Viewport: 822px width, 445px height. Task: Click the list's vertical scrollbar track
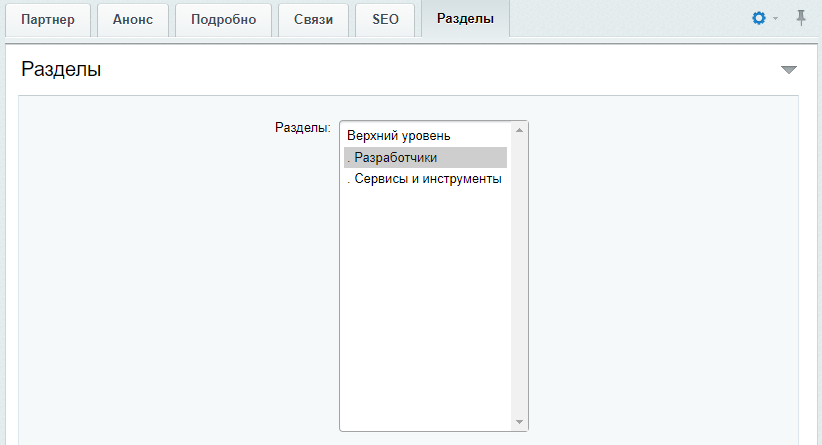pos(519,276)
